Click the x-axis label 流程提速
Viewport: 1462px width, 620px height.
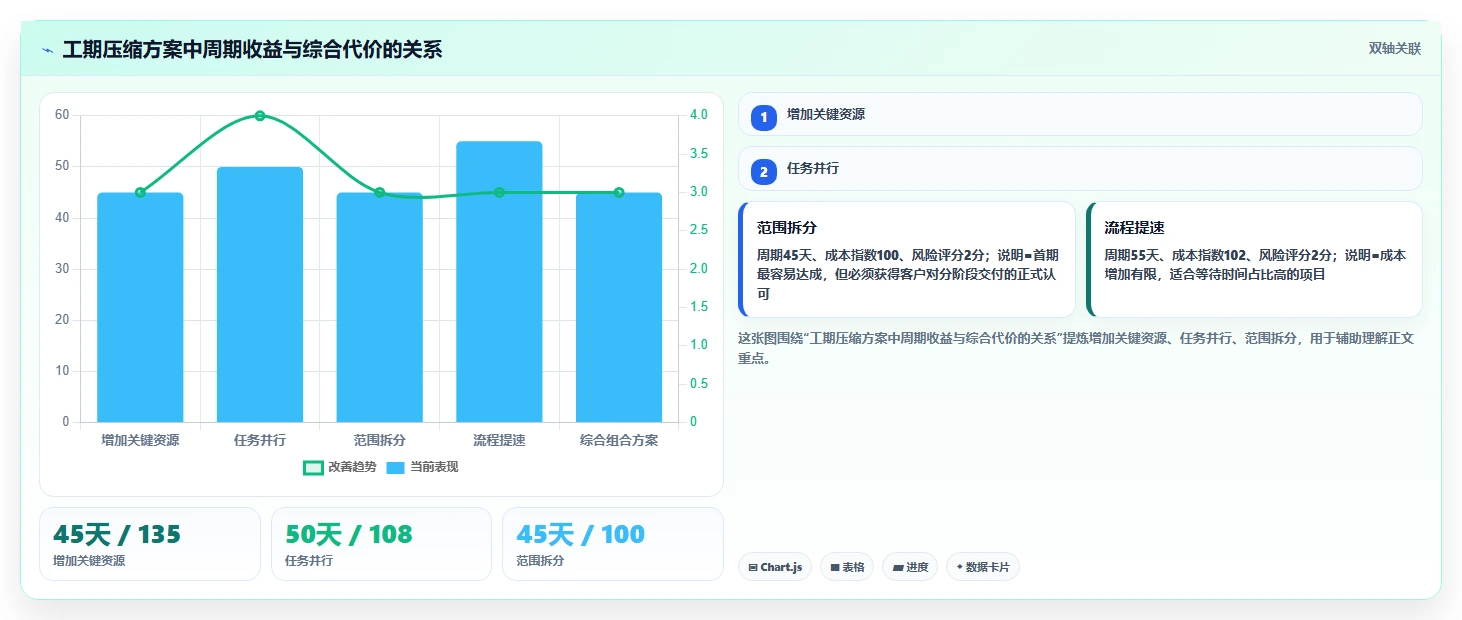click(x=499, y=440)
